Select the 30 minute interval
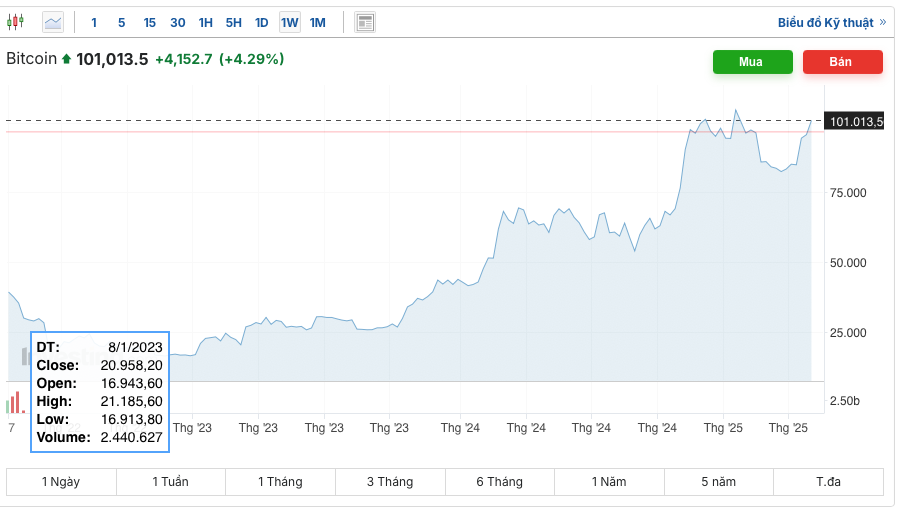898x515 pixels. (177, 22)
